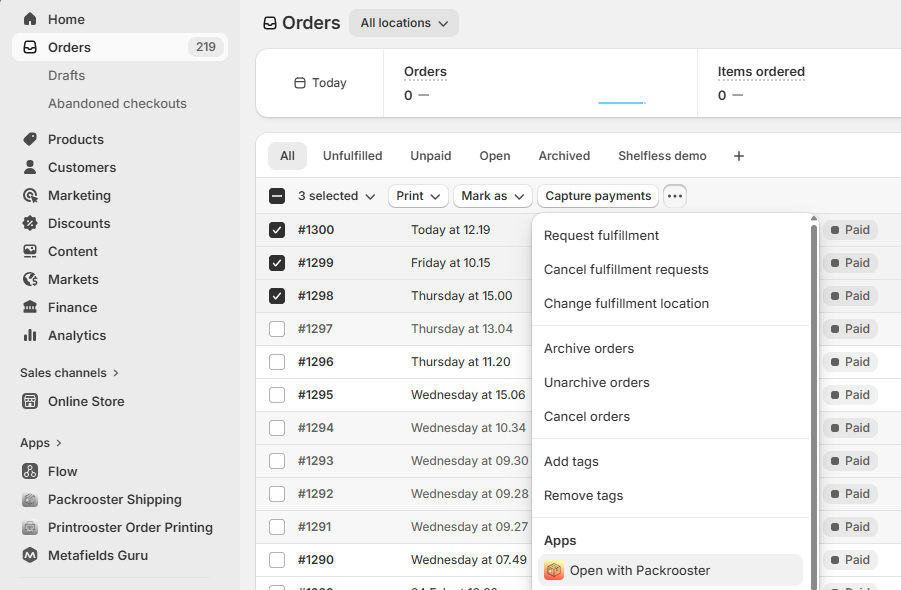Click the Discounts badge icon
The height and width of the screenshot is (590, 901).
(x=30, y=223)
